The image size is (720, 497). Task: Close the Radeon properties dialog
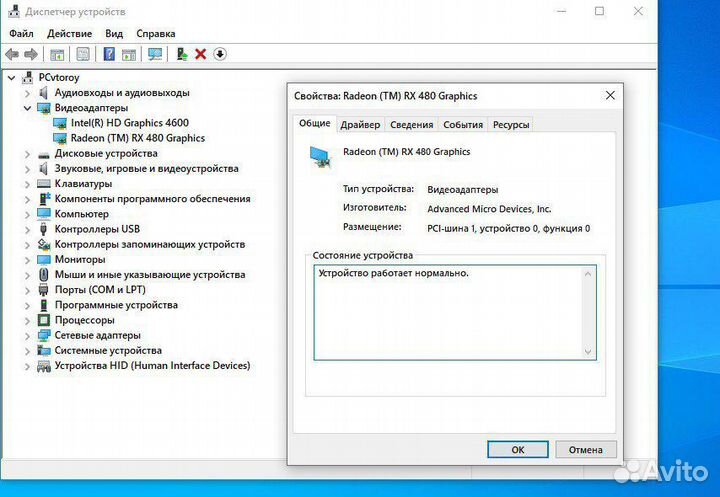click(610, 95)
